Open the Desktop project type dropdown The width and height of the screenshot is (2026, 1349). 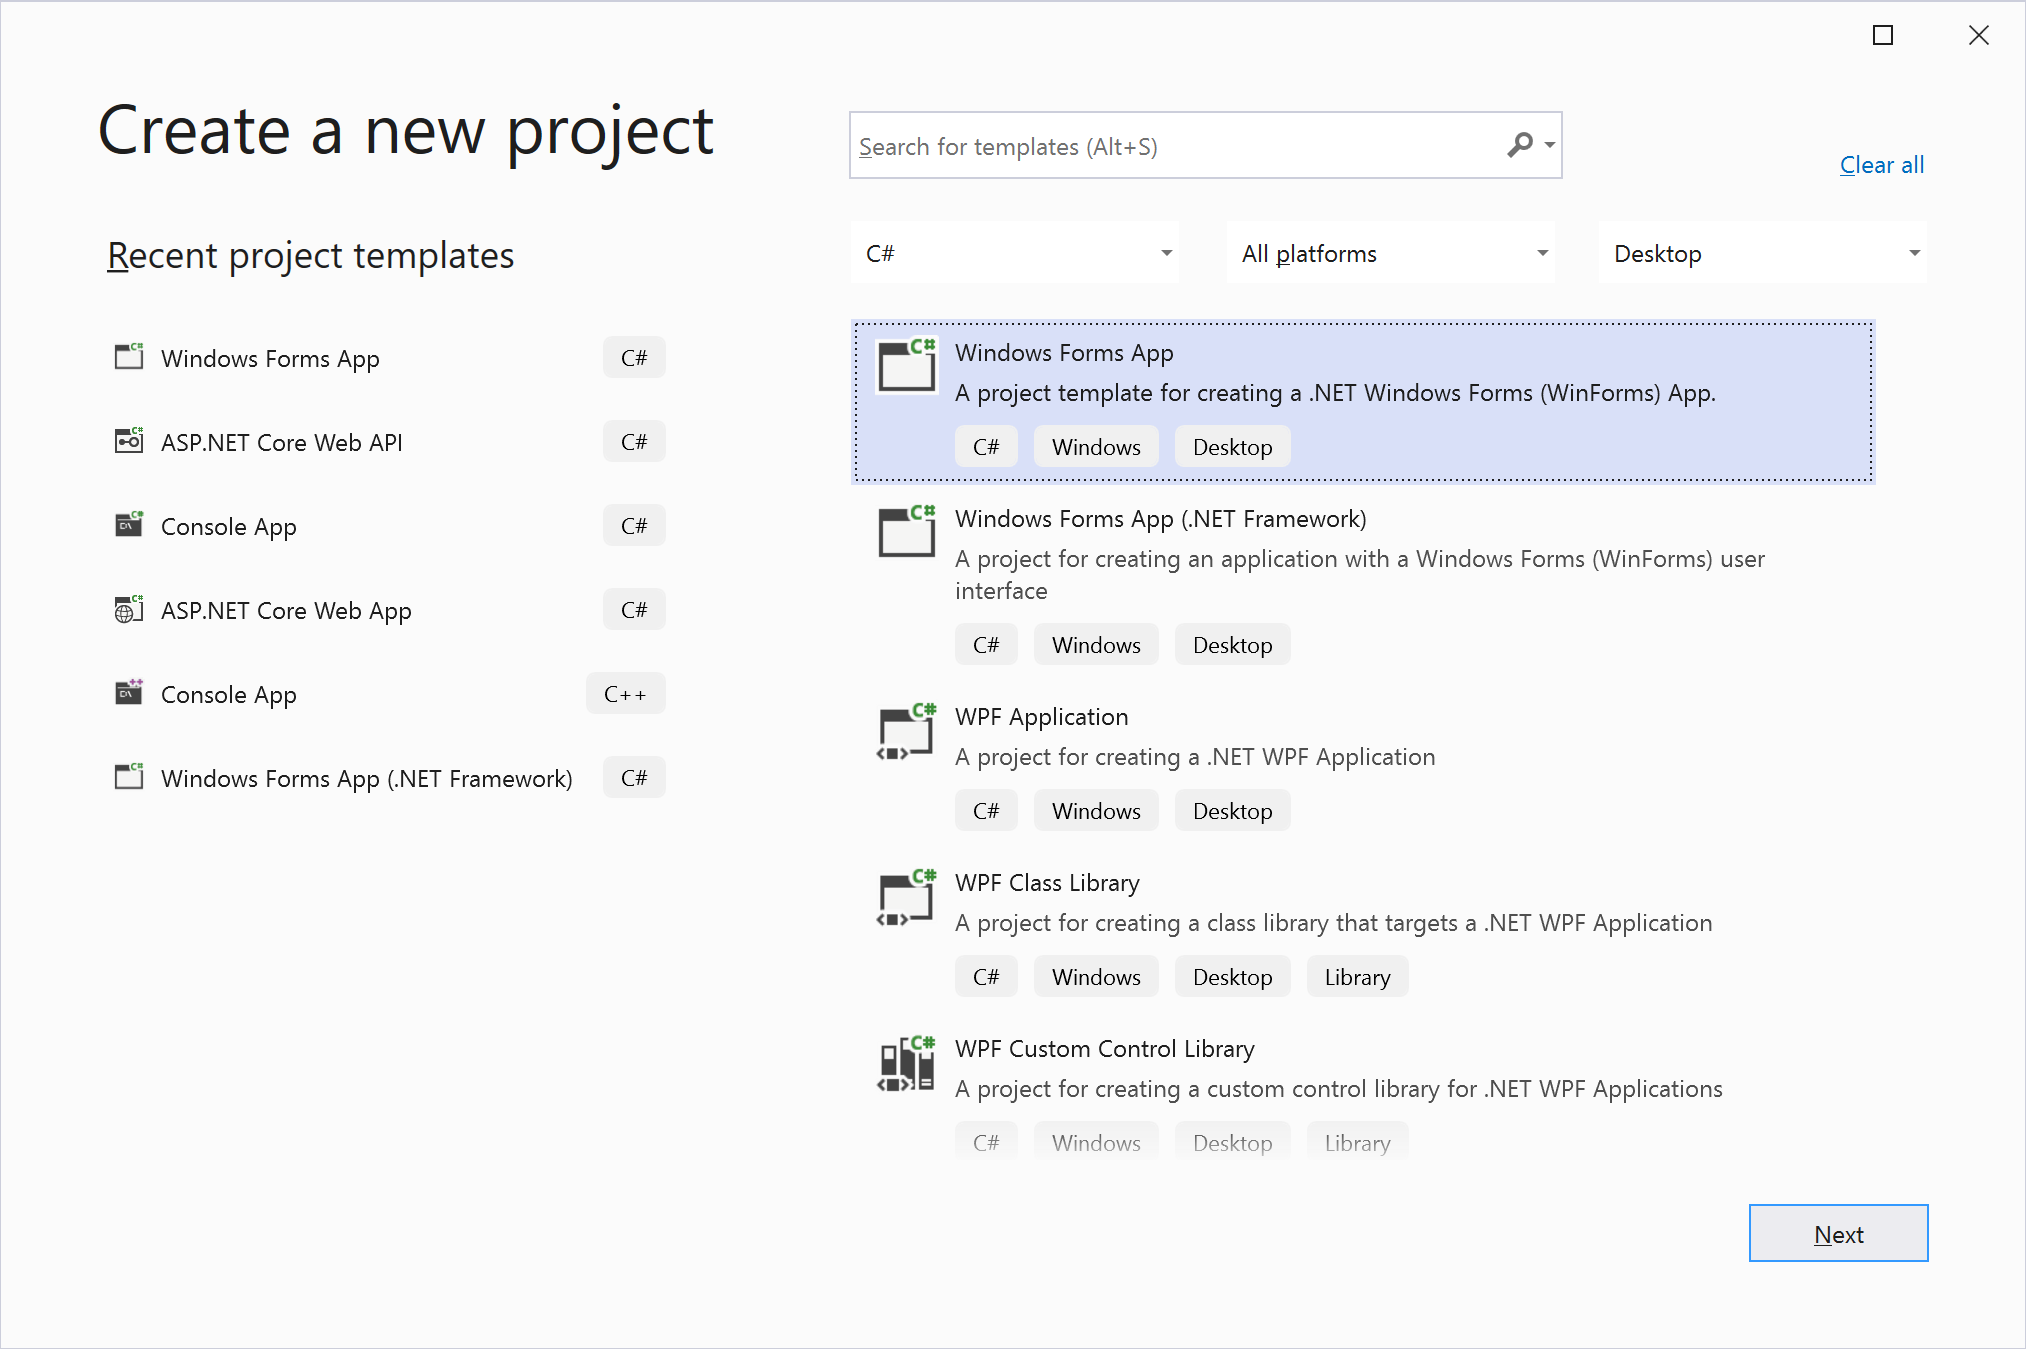tap(1762, 253)
